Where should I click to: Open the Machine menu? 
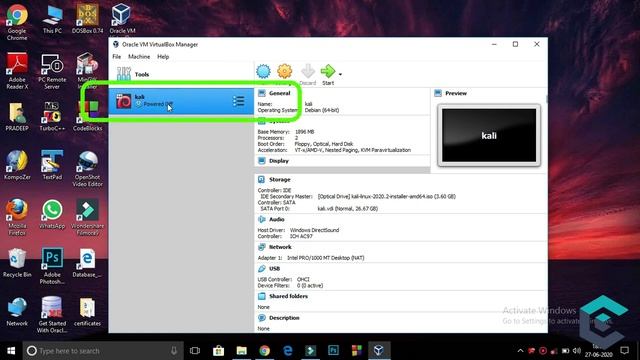pyautogui.click(x=139, y=57)
